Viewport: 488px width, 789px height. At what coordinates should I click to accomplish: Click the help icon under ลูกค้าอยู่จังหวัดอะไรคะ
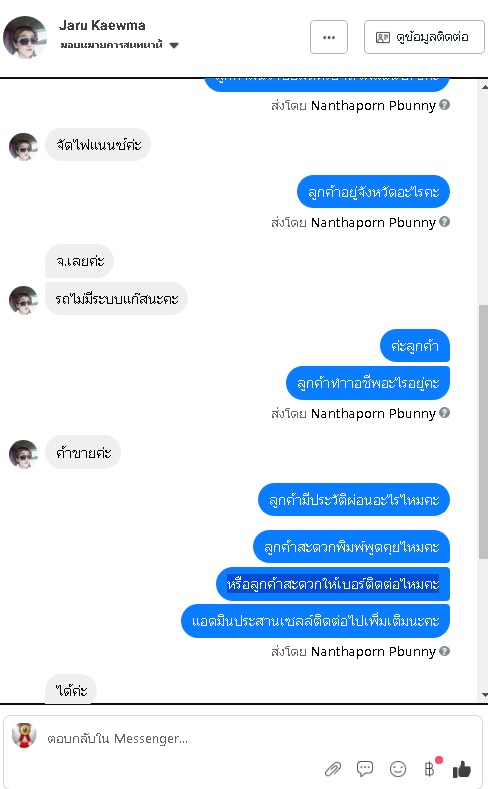coord(444,221)
